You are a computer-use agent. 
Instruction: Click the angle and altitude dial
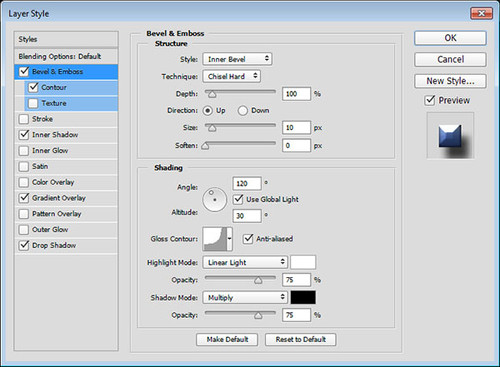coord(214,199)
